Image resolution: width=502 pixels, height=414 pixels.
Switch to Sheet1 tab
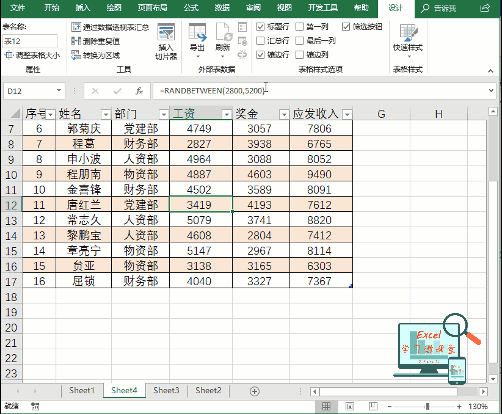pyautogui.click(x=82, y=390)
